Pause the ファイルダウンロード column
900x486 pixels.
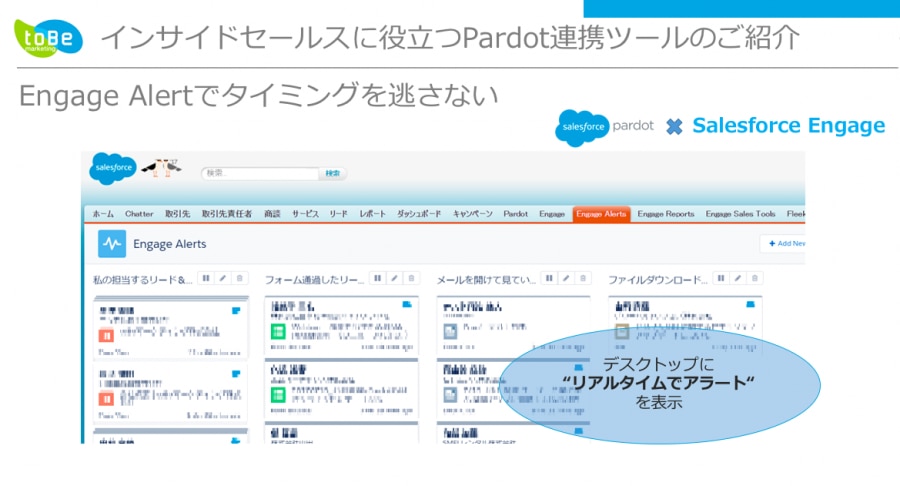tap(720, 279)
